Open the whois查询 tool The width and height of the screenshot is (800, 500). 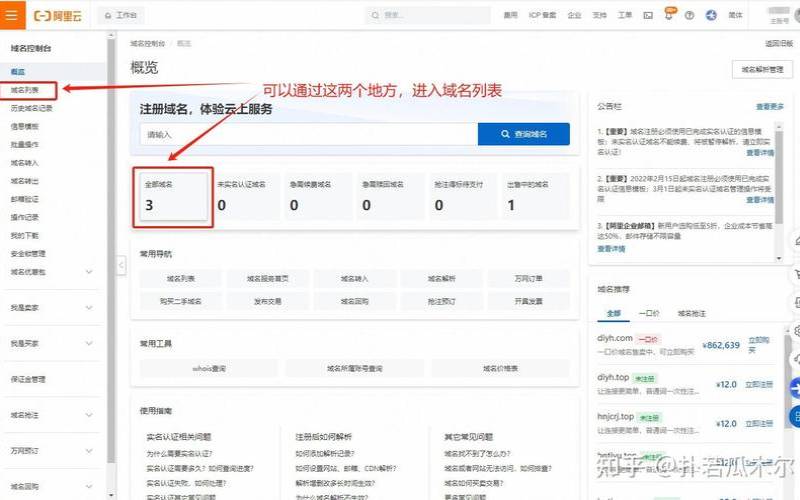209,368
